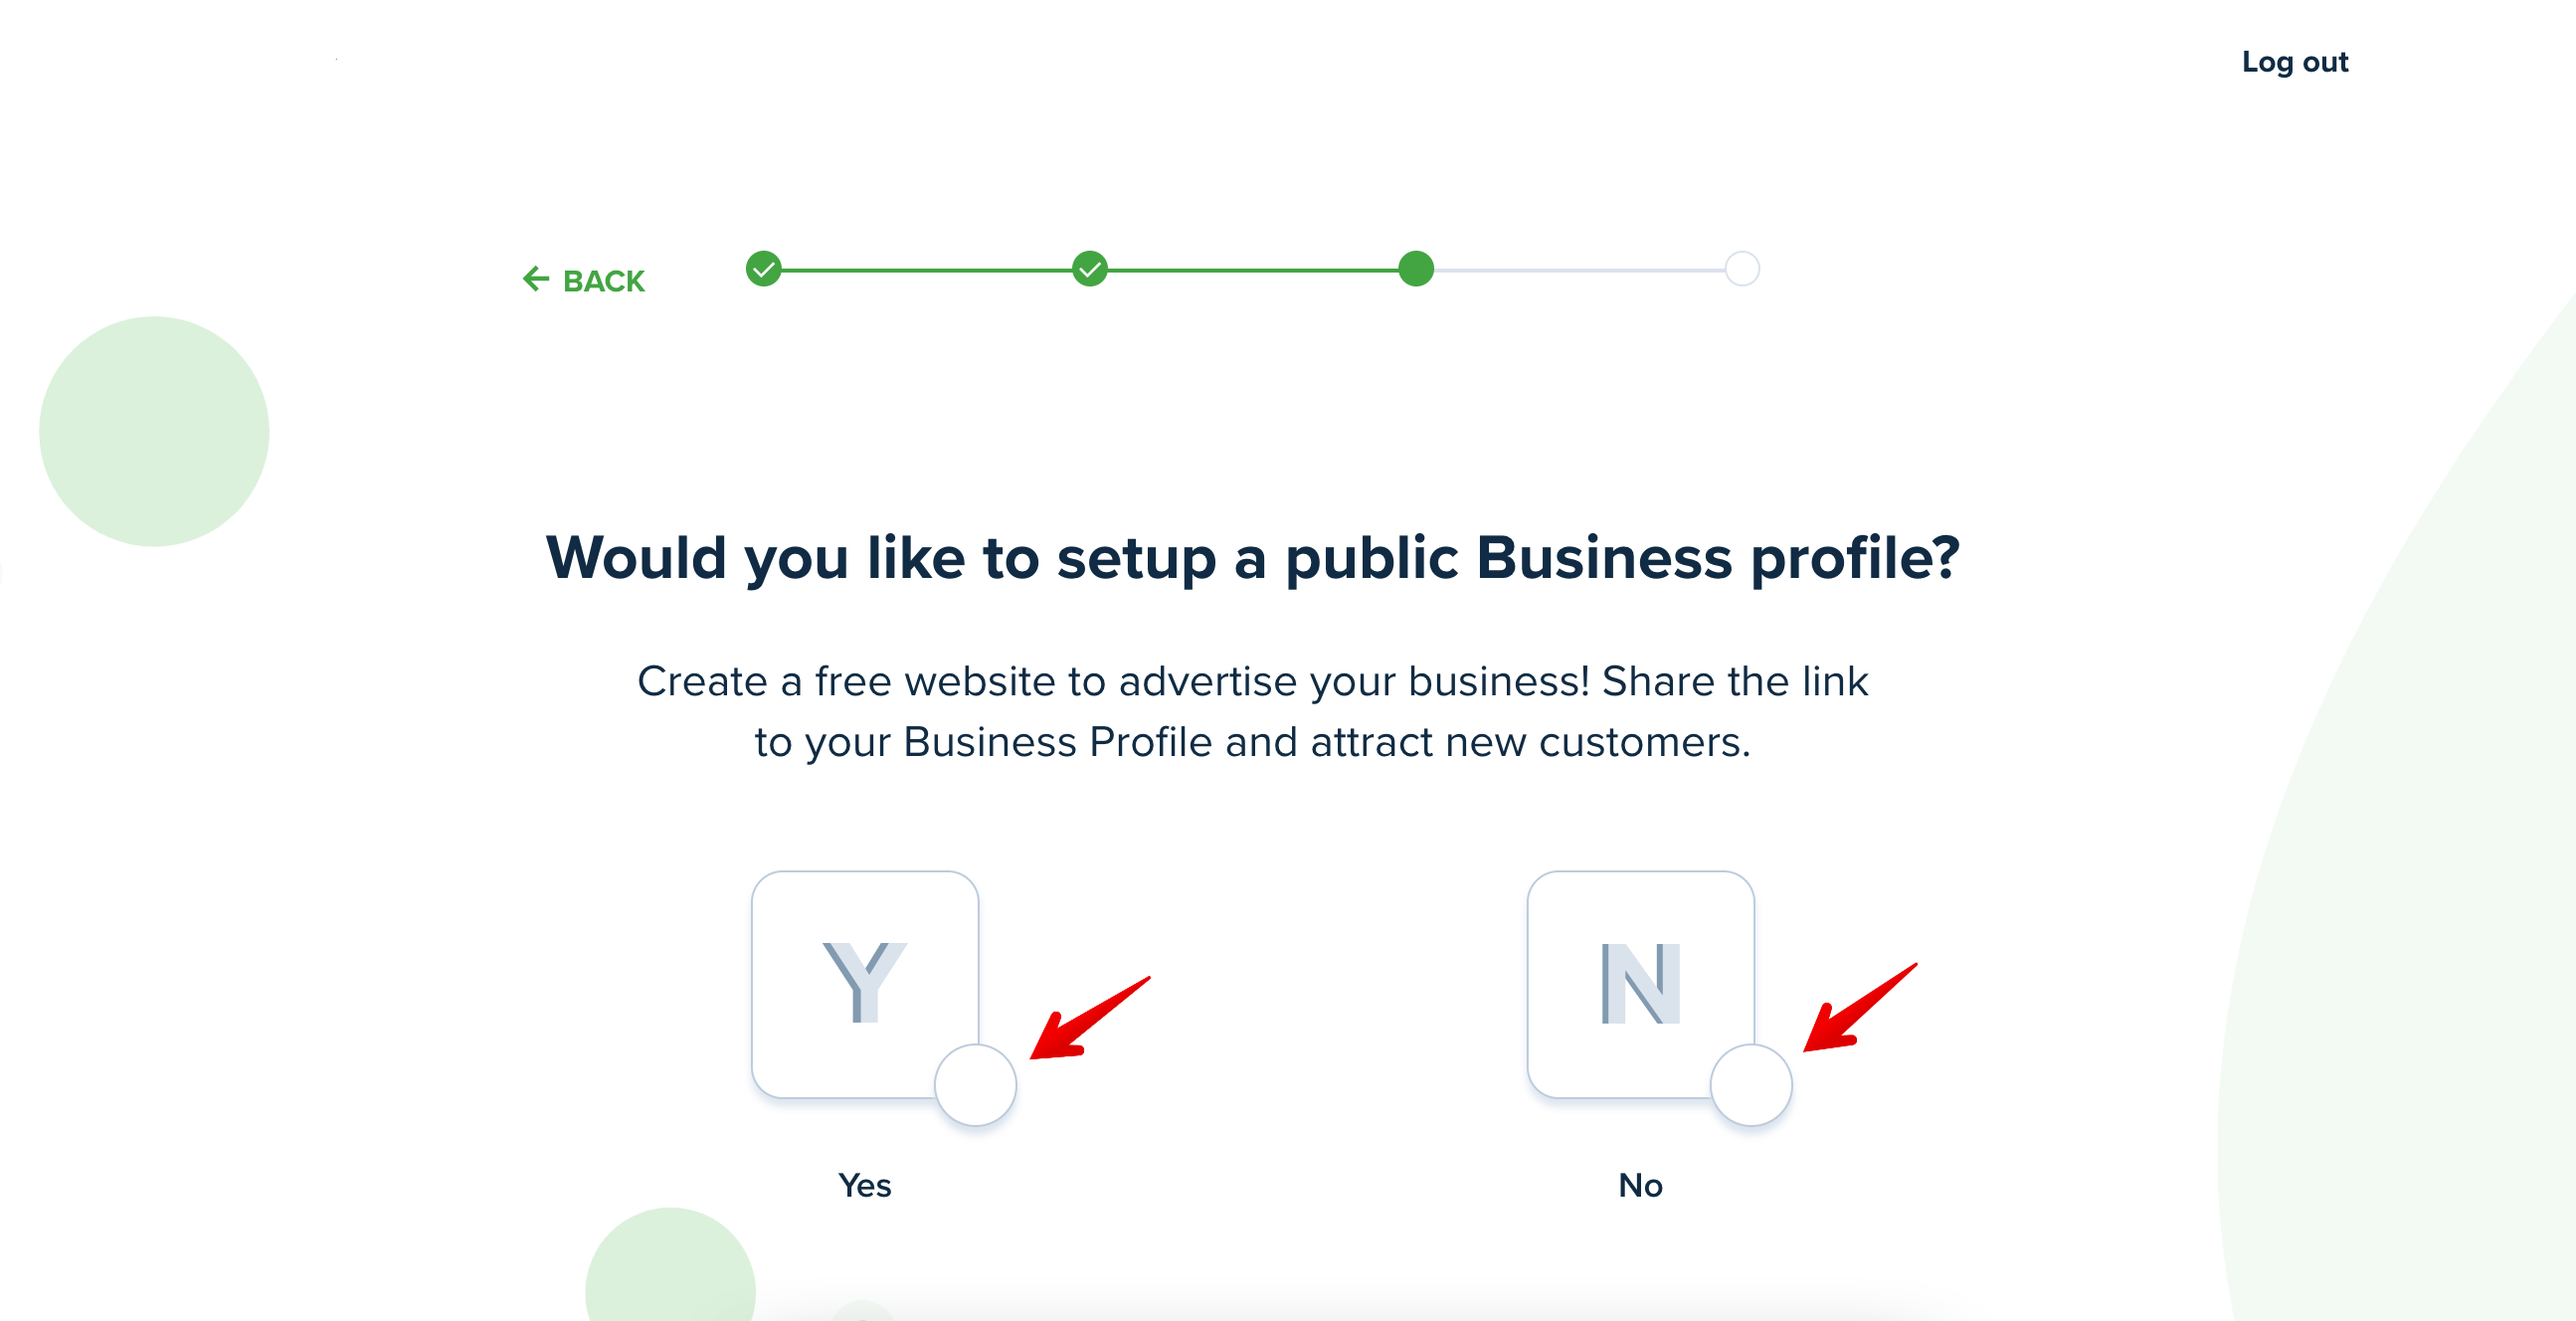Click the red arrow pointing at Yes
This screenshot has height=1321, width=2576.
[1090, 1018]
